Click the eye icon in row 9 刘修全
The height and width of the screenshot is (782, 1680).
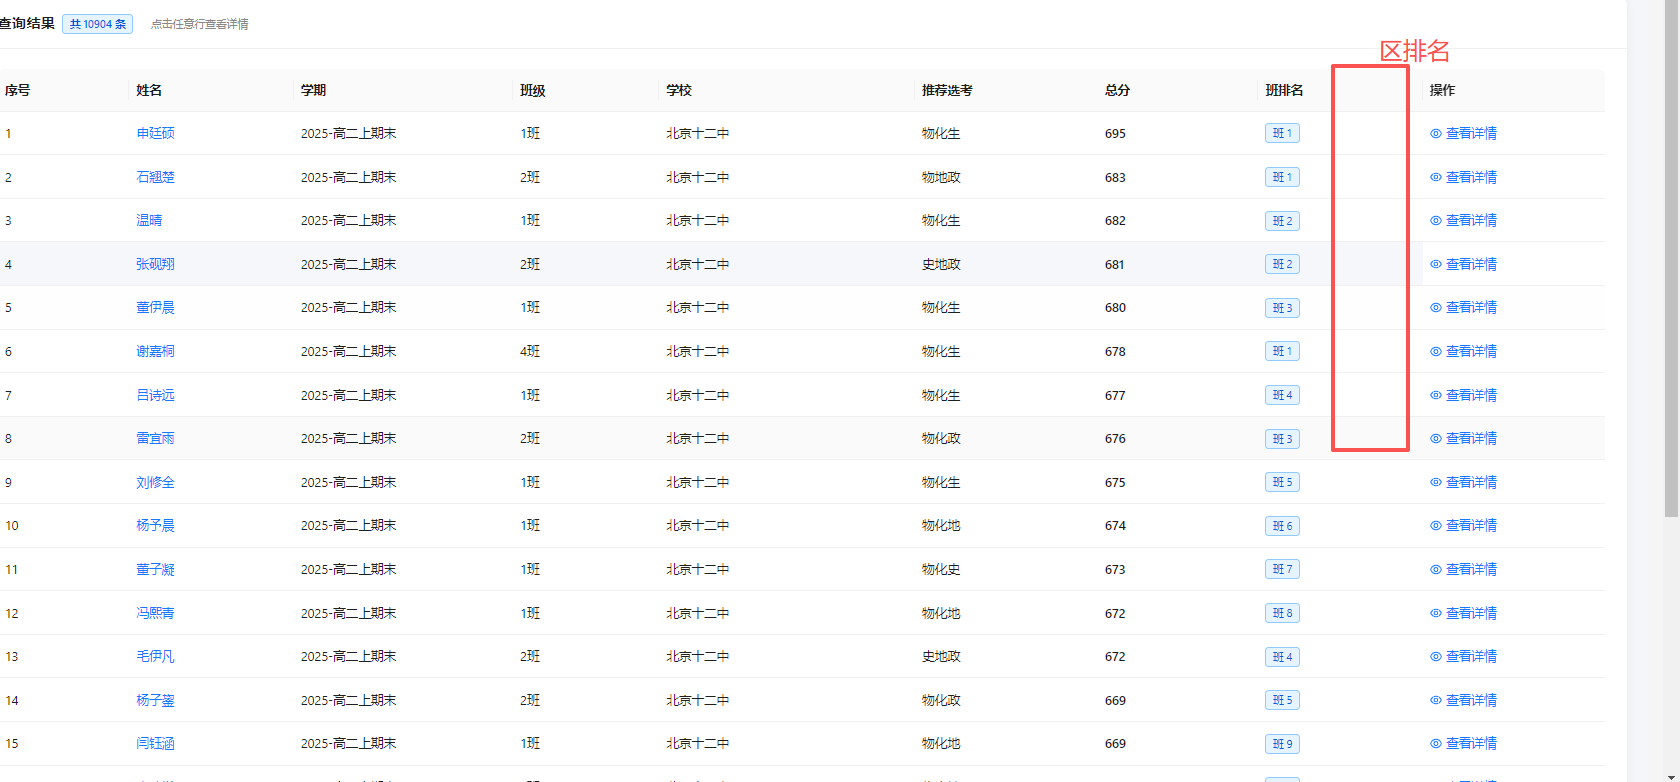pyautogui.click(x=1436, y=482)
